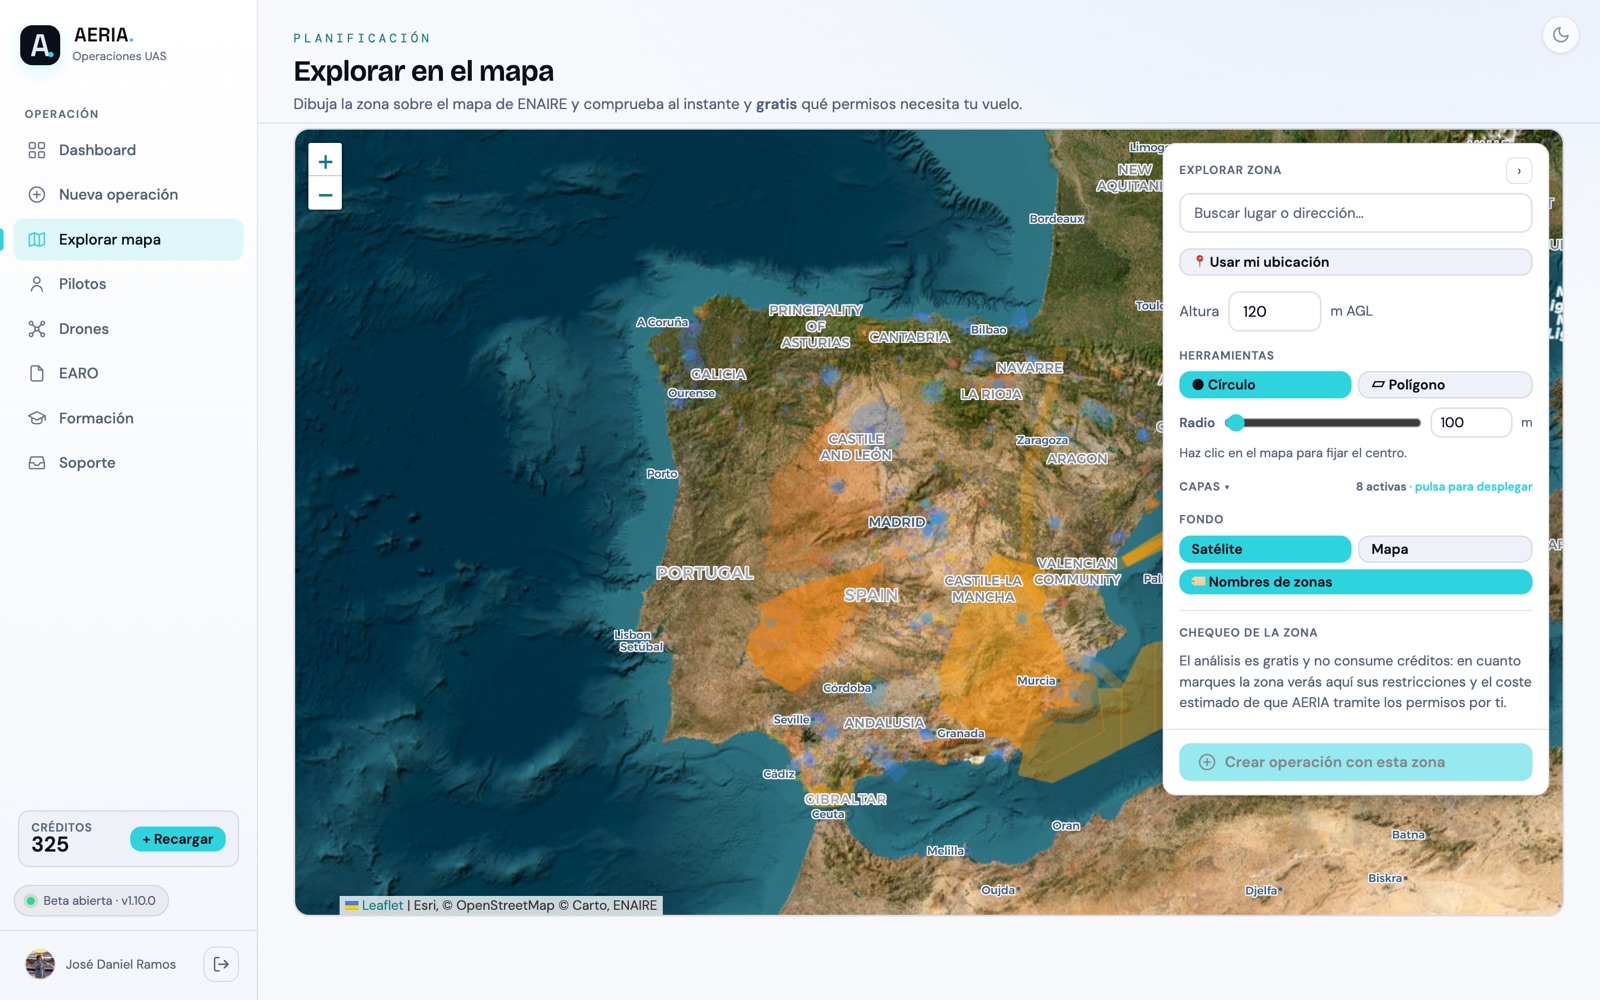
Task: Click the Soporte inbox icon
Action: [x=37, y=463]
